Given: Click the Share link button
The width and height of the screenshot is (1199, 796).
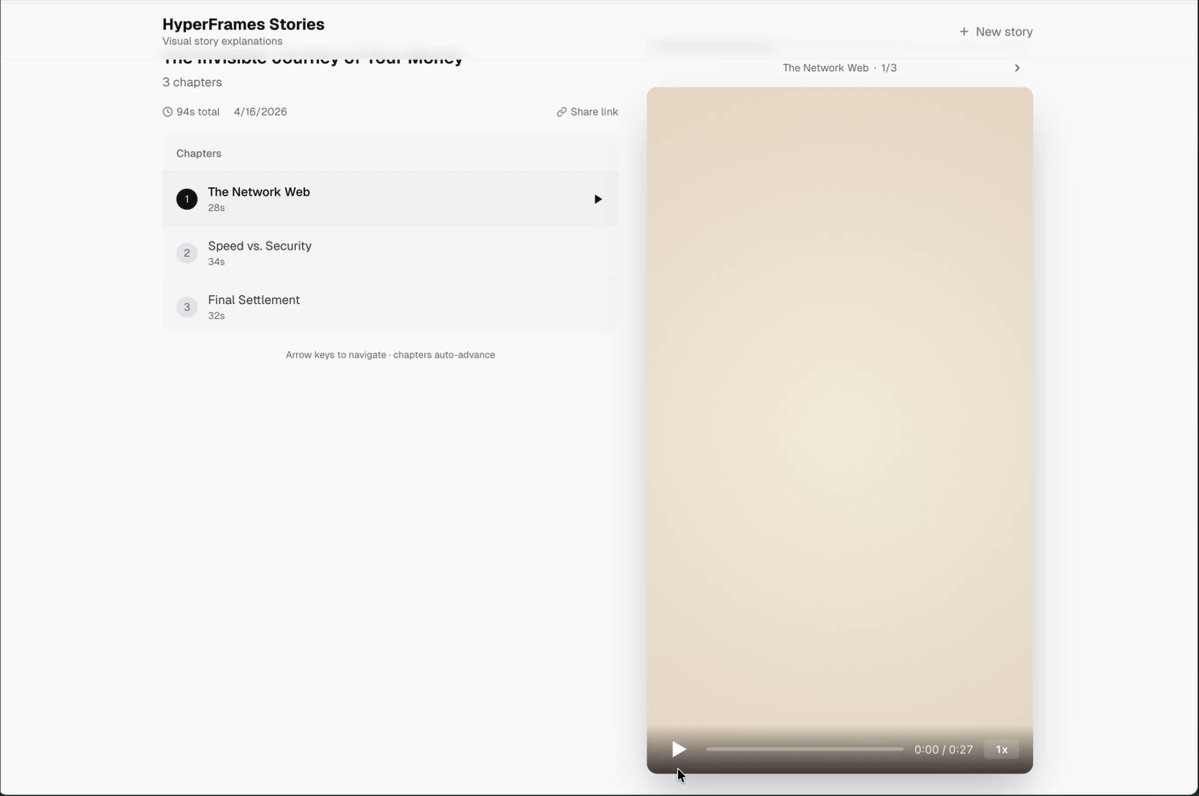Looking at the screenshot, I should pyautogui.click(x=587, y=112).
